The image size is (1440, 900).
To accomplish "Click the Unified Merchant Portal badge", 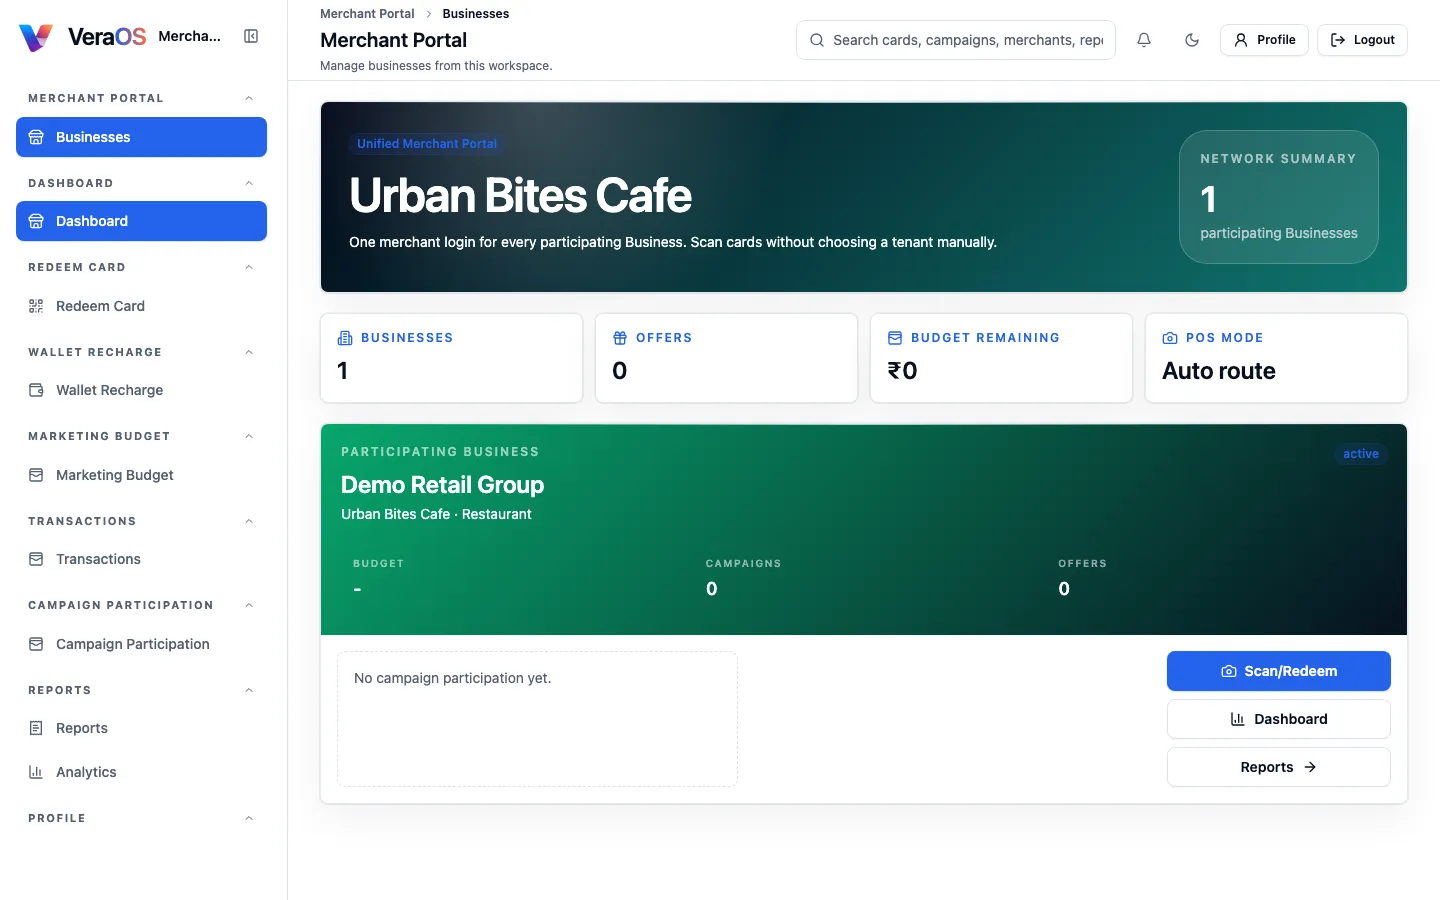I will 427,144.
